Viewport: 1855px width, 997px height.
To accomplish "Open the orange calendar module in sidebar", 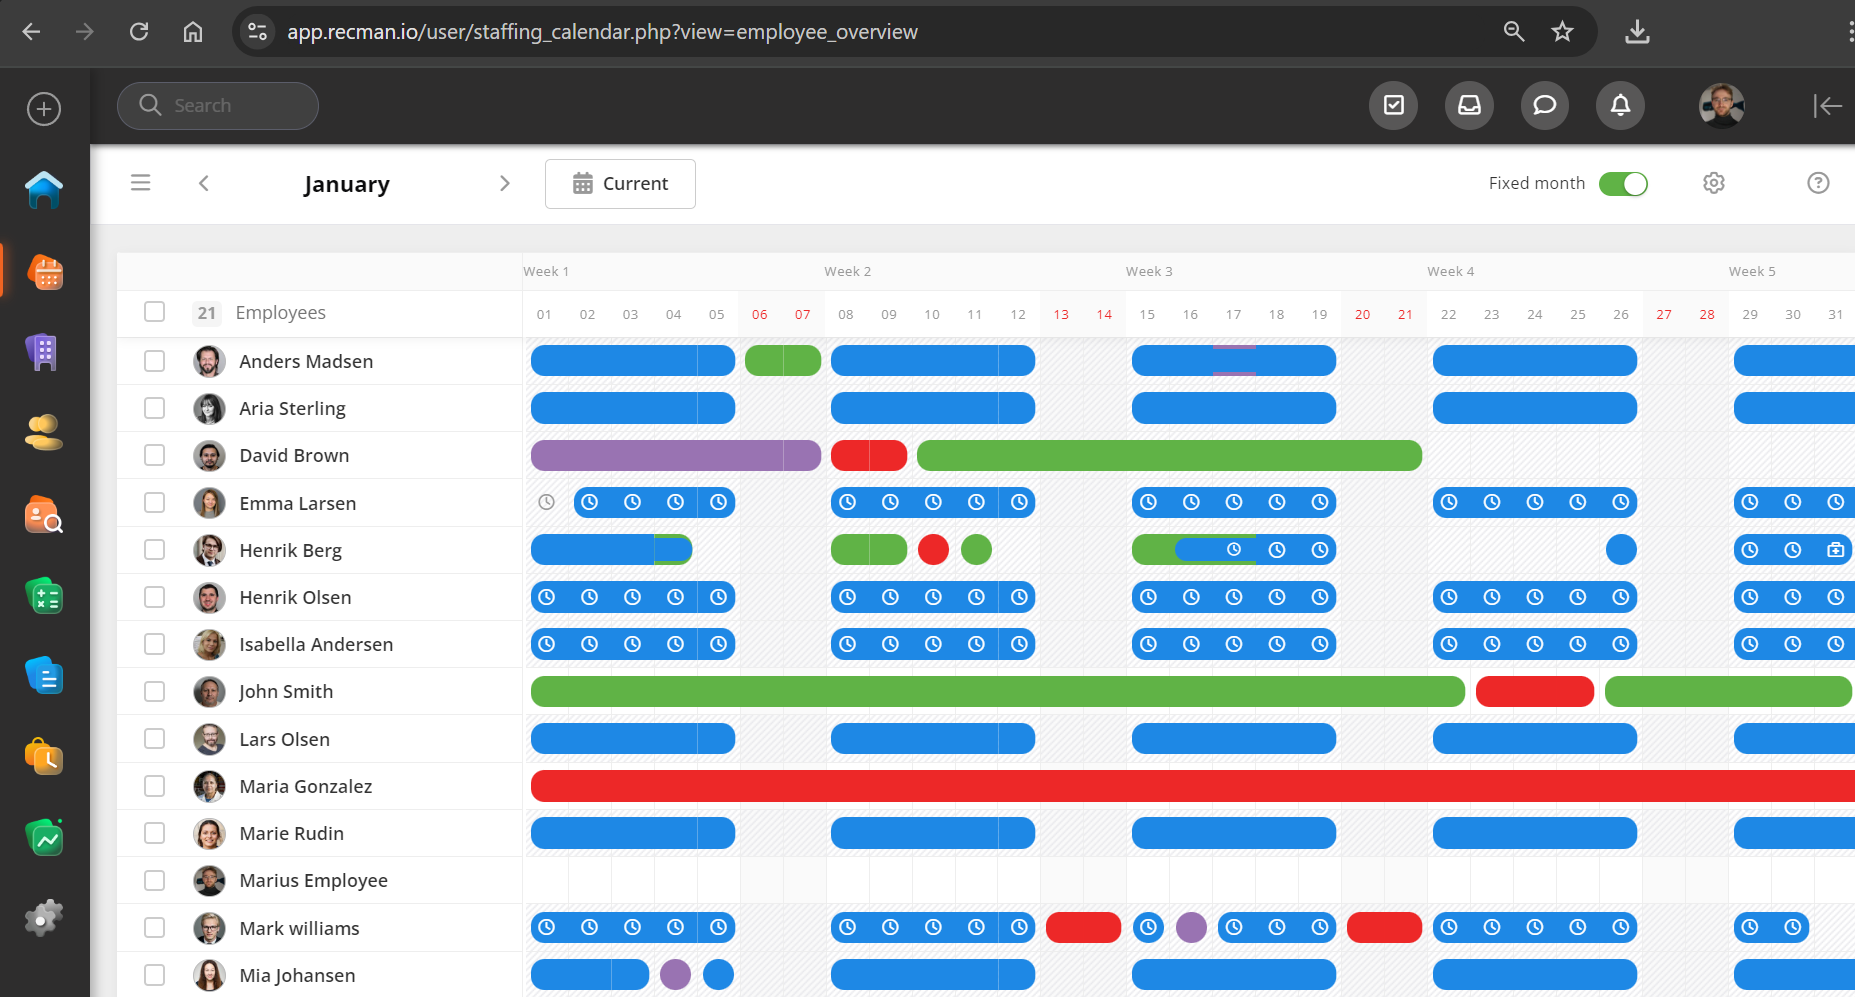I will pyautogui.click(x=45, y=271).
